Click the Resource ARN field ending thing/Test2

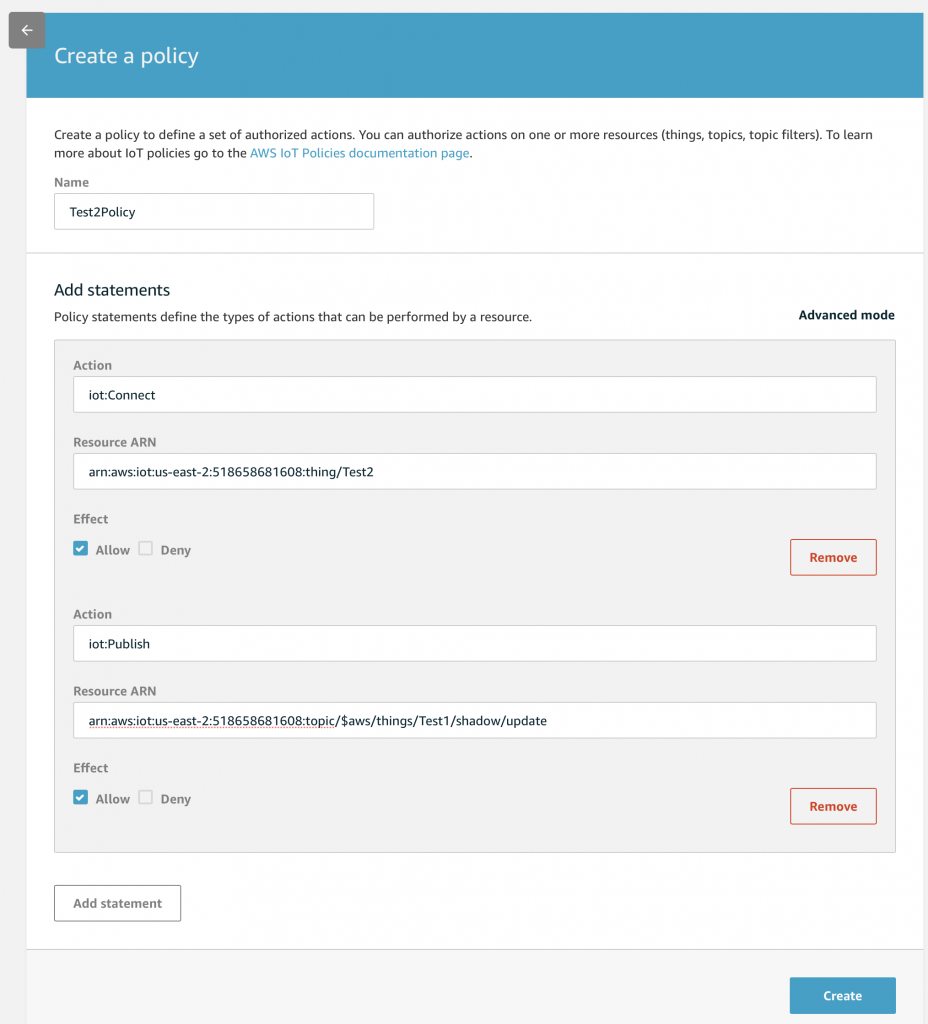click(x=475, y=472)
